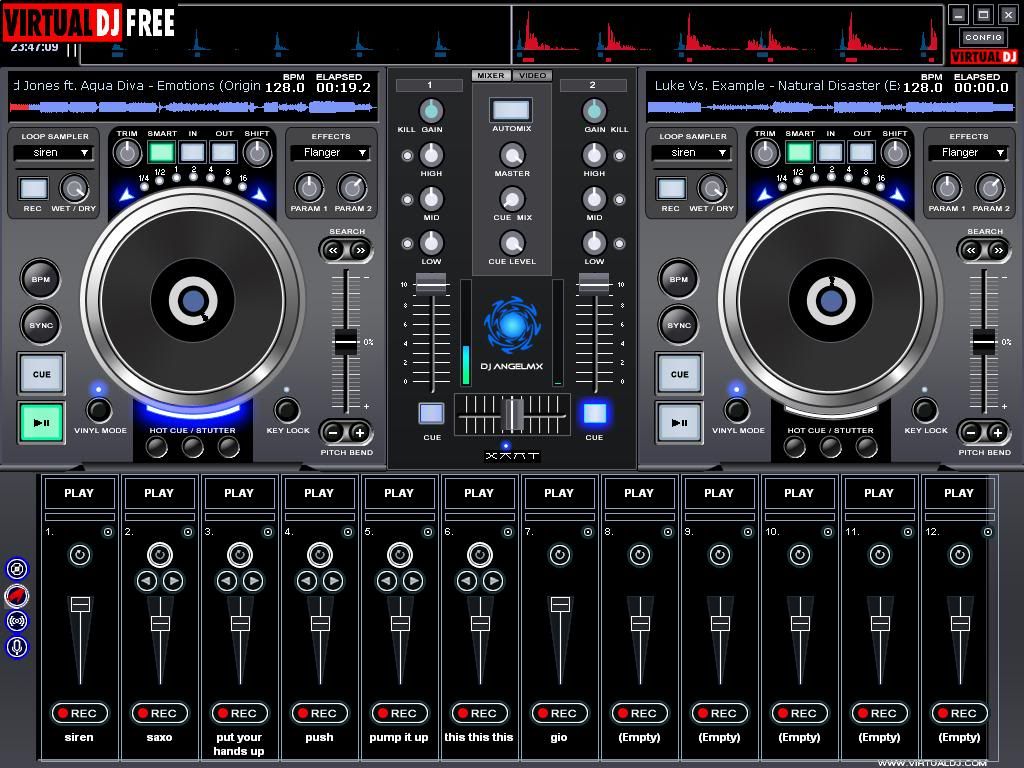Switch to the MIXER tab
This screenshot has width=1024, height=768.
point(491,76)
